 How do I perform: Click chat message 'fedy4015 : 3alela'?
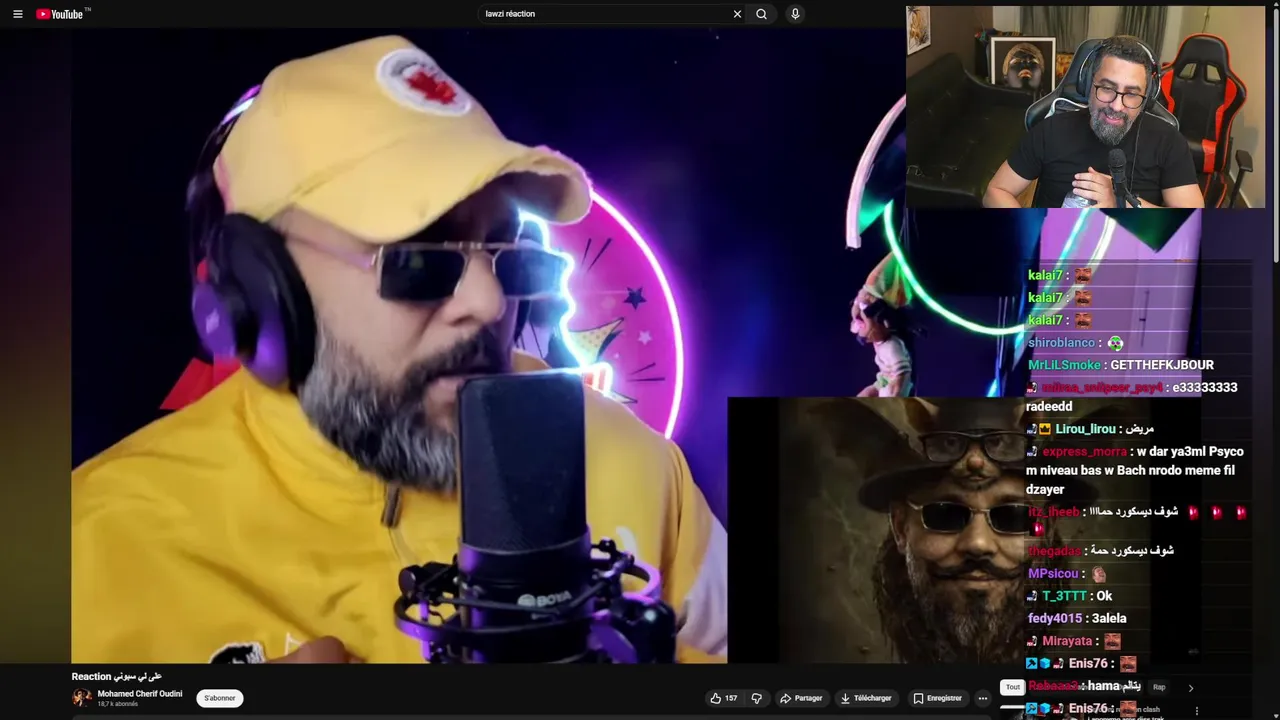(1077, 618)
